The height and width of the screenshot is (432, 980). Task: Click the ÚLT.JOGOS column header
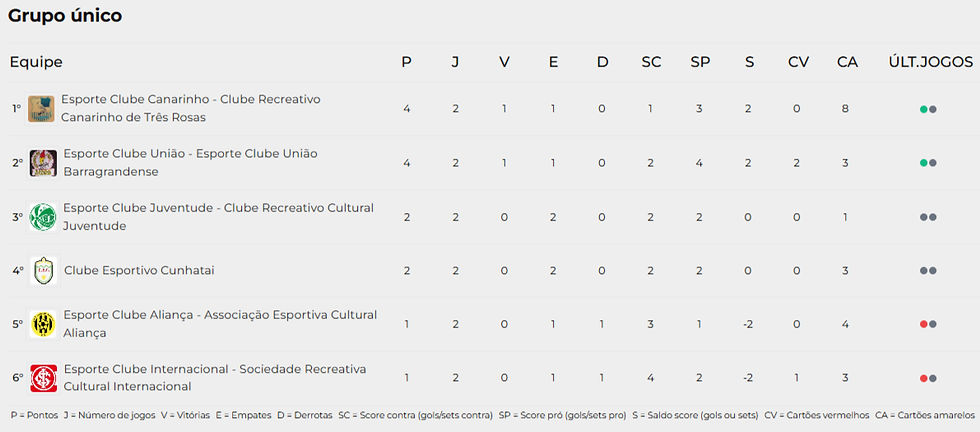tap(929, 62)
